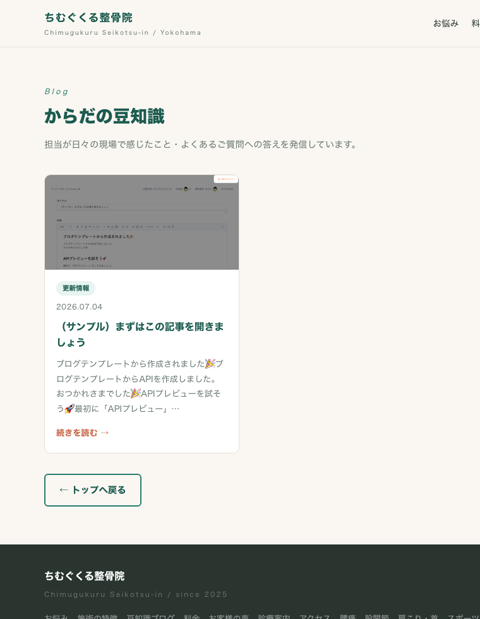
Task: Click the 更新情報 category tag
Action: 76,288
